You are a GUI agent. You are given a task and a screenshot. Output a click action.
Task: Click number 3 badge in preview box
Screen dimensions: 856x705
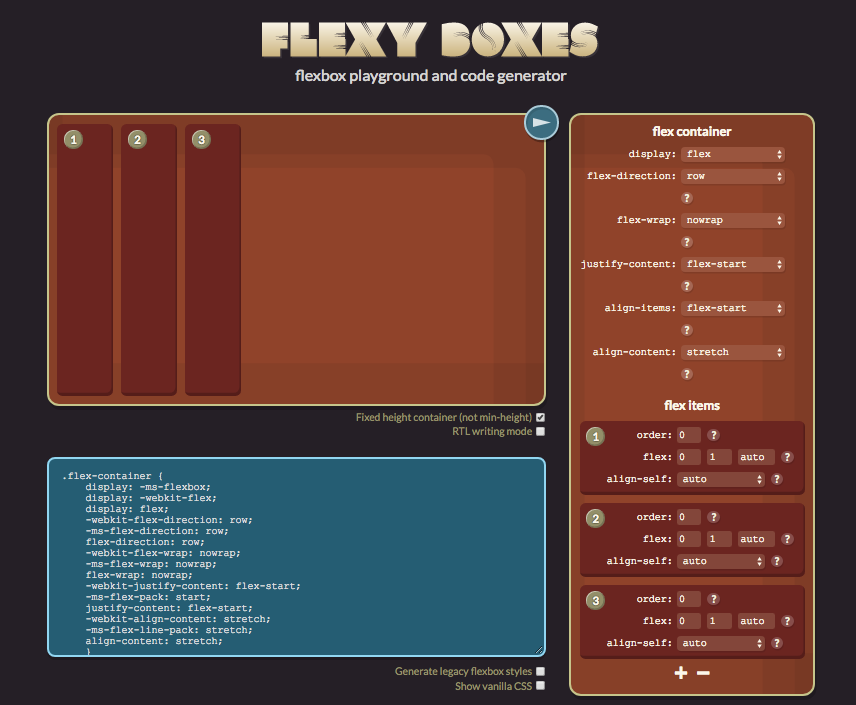201,140
